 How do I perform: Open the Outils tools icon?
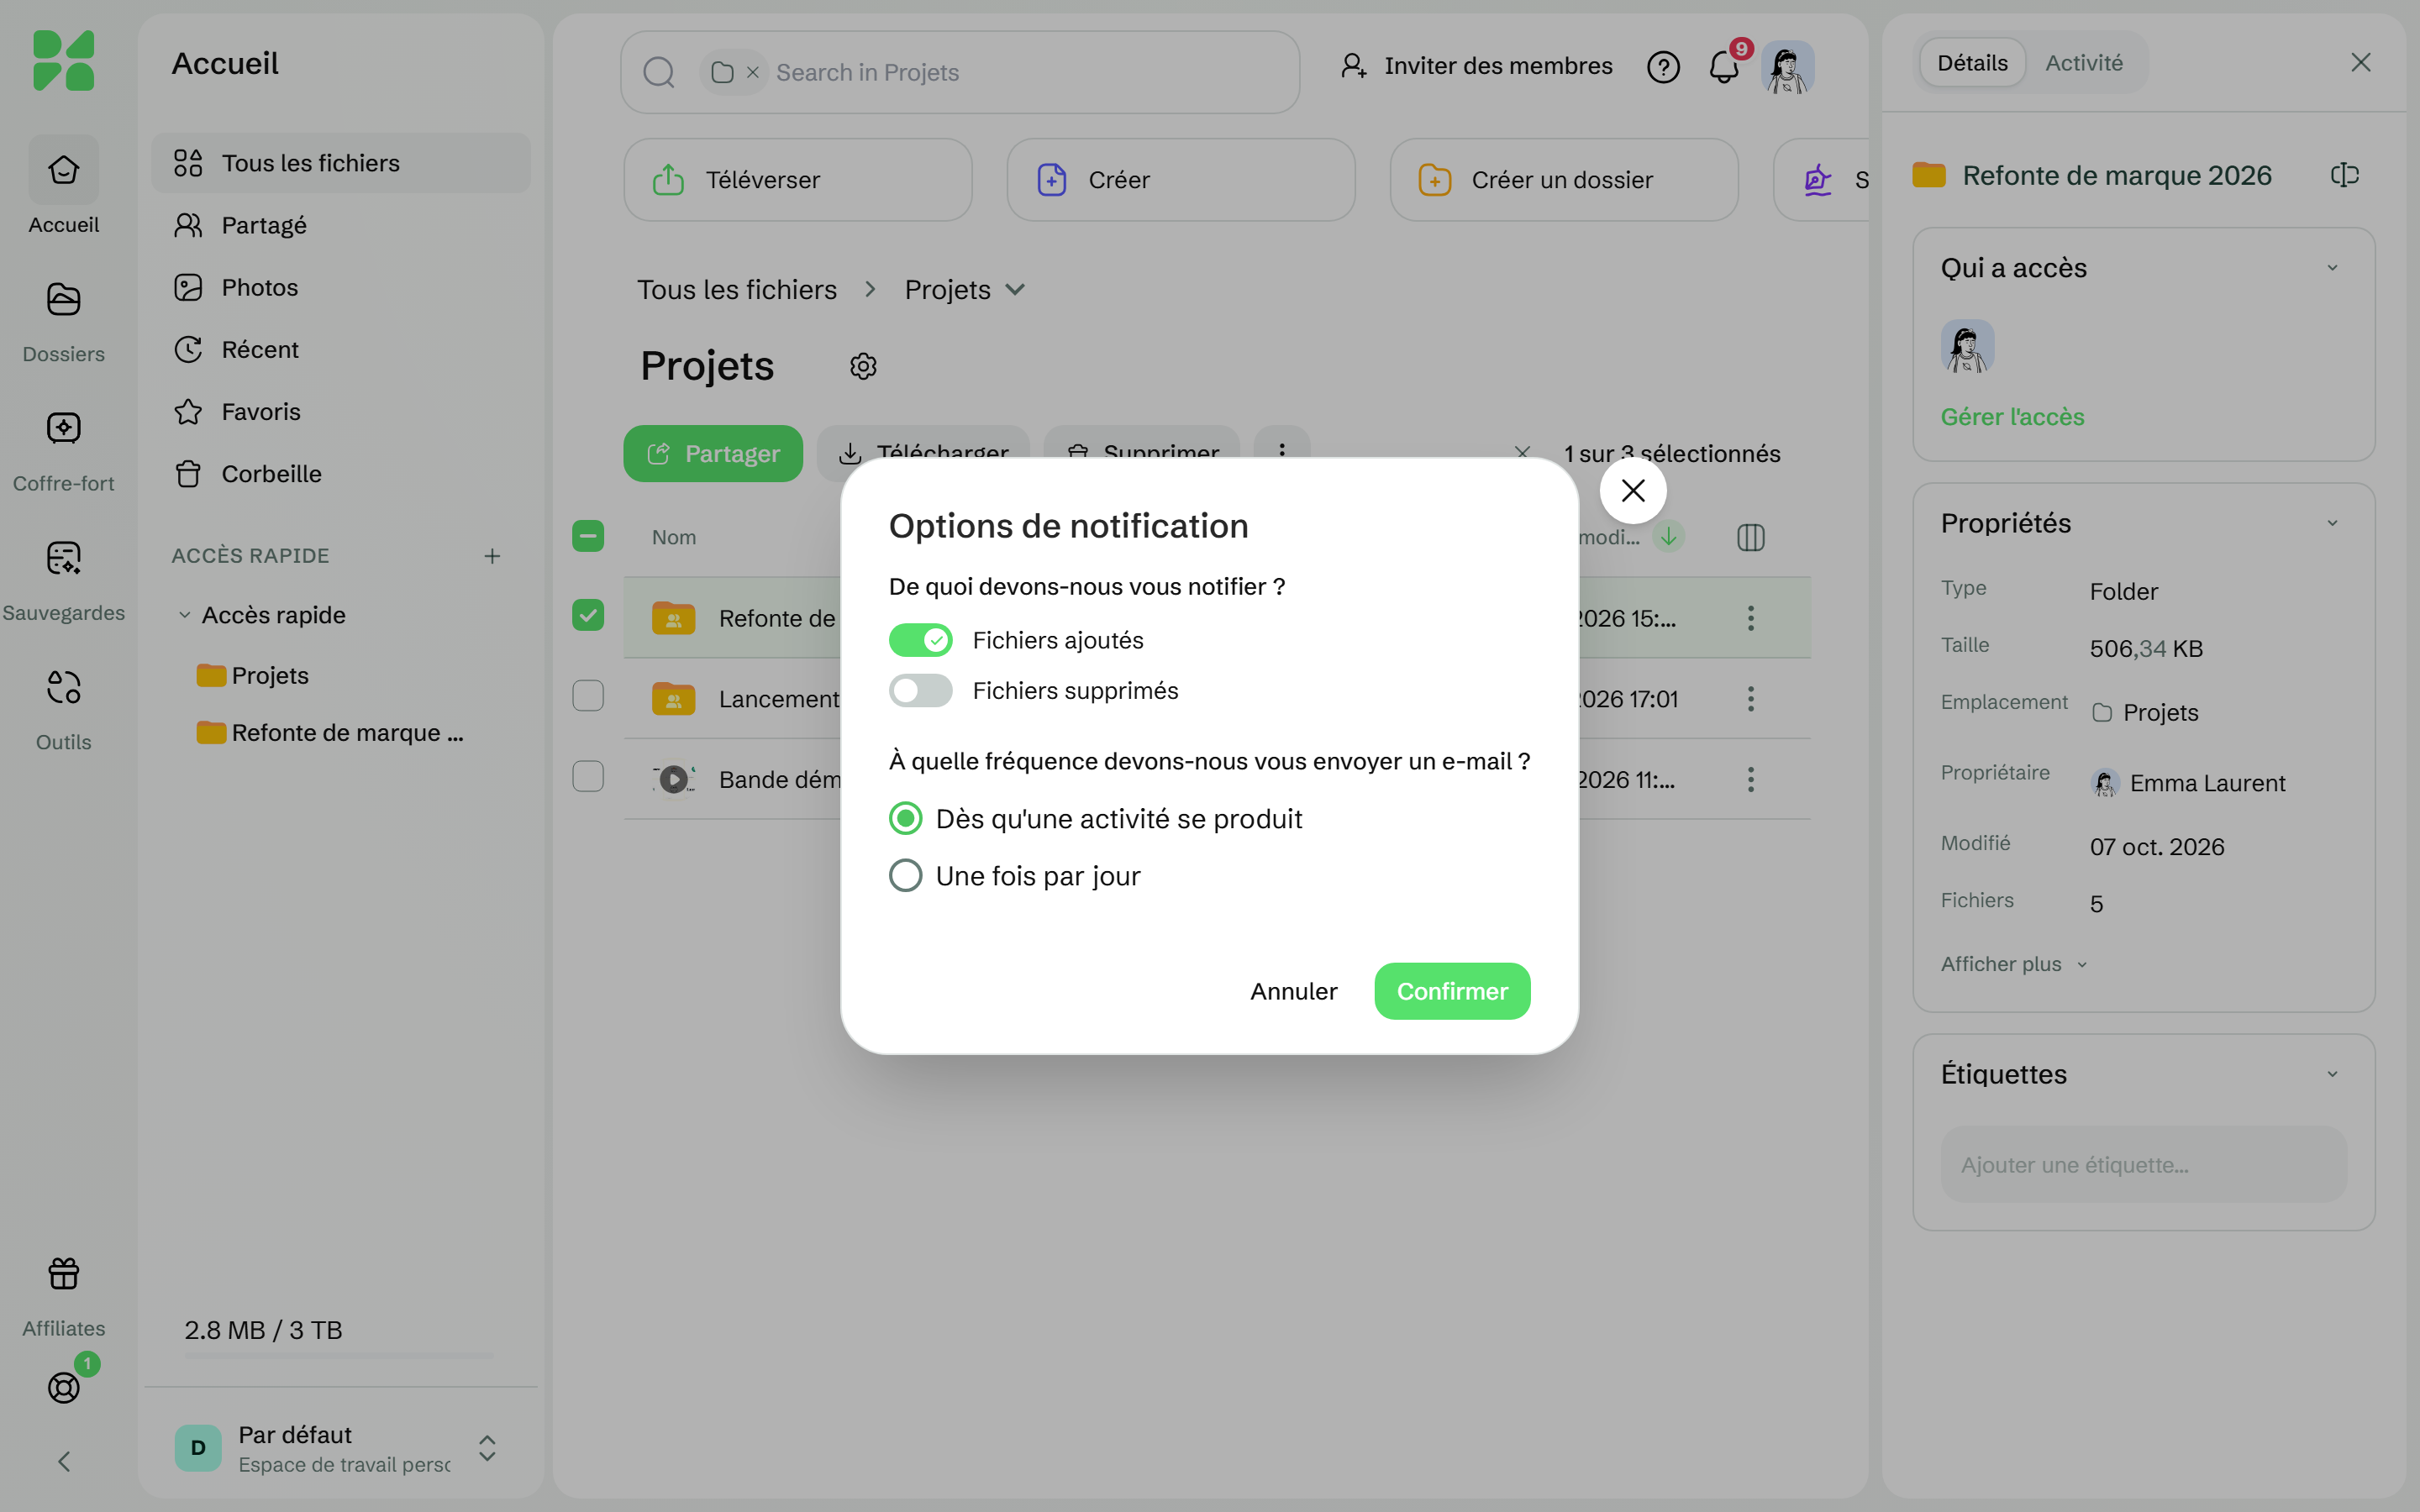63,687
